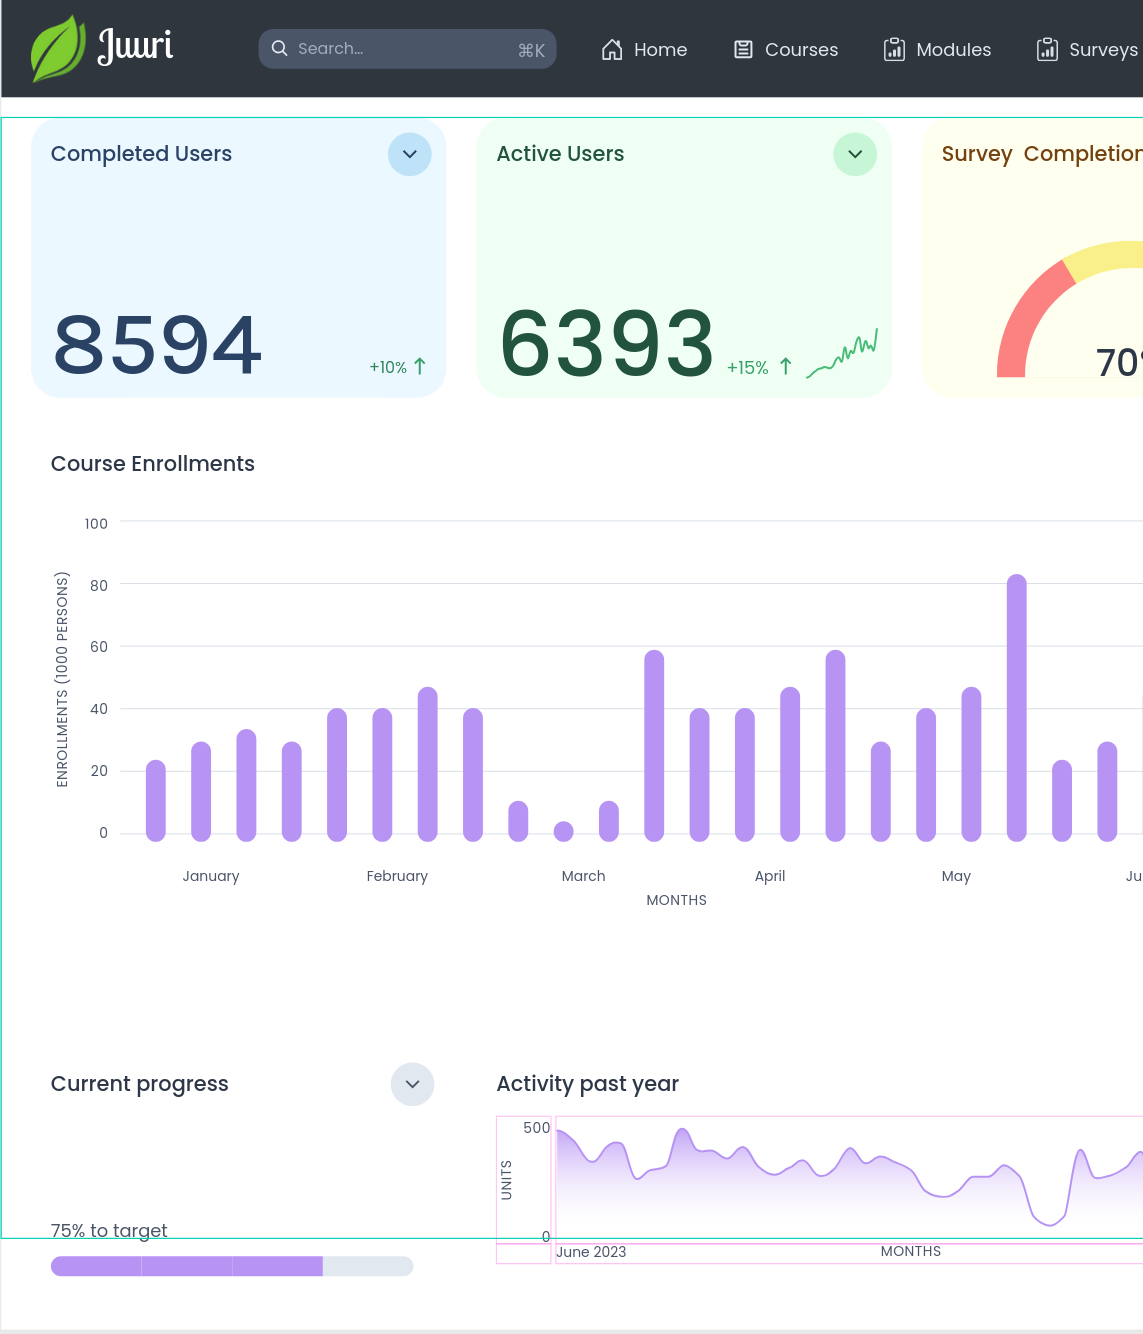This screenshot has width=1143, height=1334.
Task: Click the Active Users sparkline trend icon
Action: [x=842, y=354]
